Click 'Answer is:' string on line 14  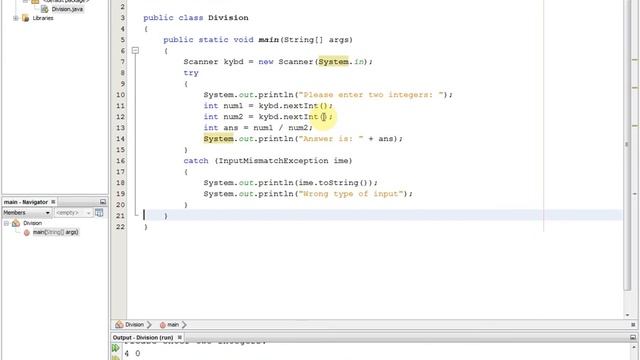click(331, 139)
